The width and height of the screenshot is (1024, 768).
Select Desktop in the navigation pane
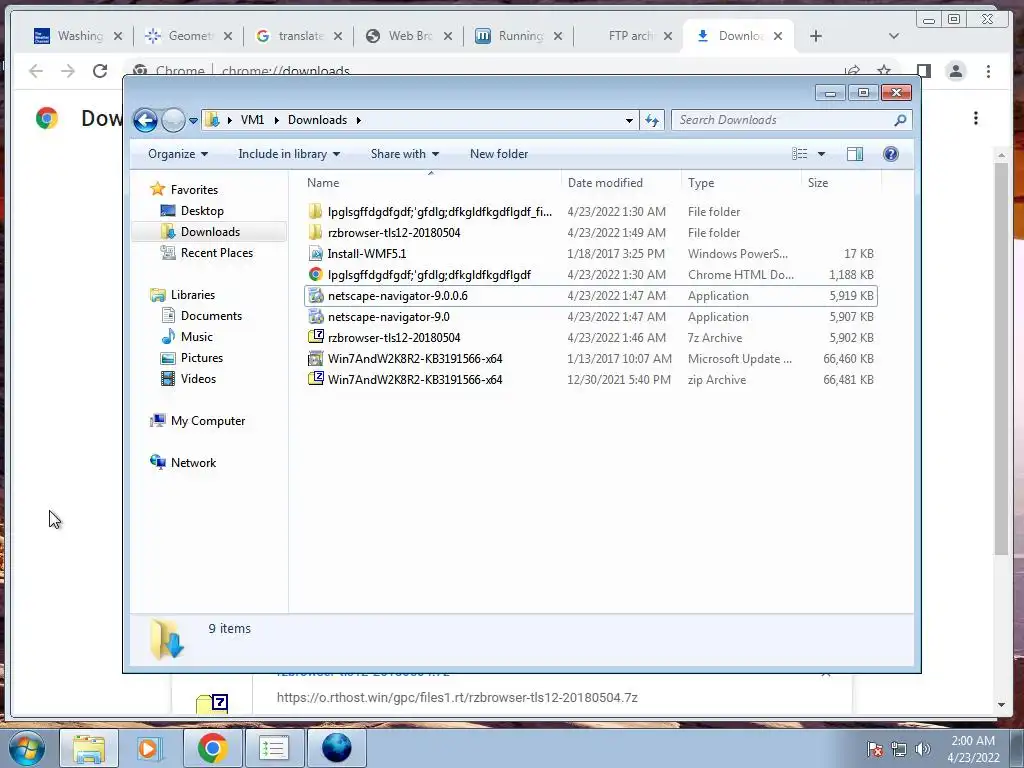click(x=202, y=211)
